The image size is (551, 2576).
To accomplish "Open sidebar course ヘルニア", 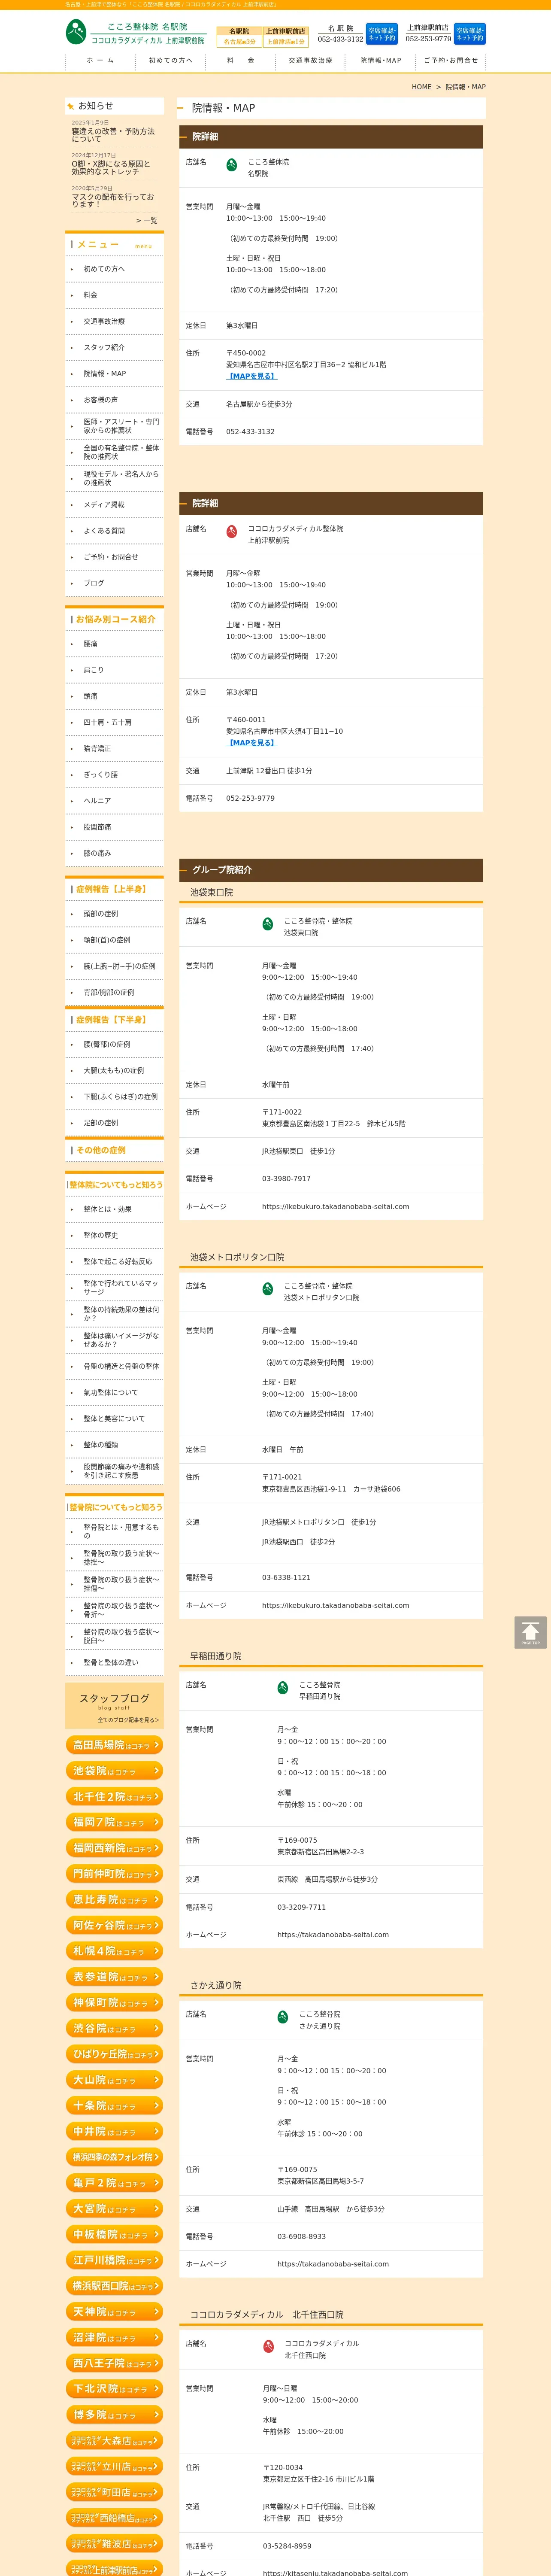I will pyautogui.click(x=114, y=801).
